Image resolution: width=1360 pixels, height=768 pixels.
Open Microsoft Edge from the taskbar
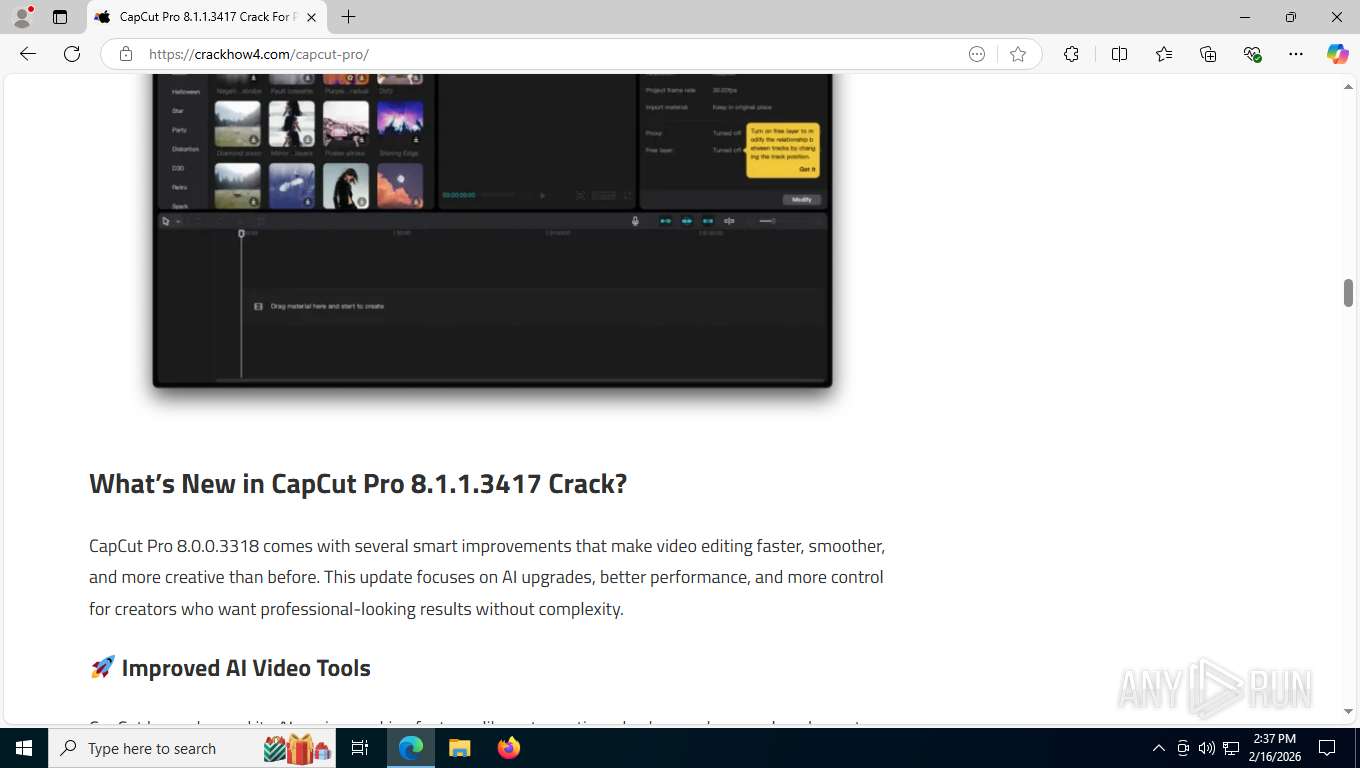[x=411, y=748]
